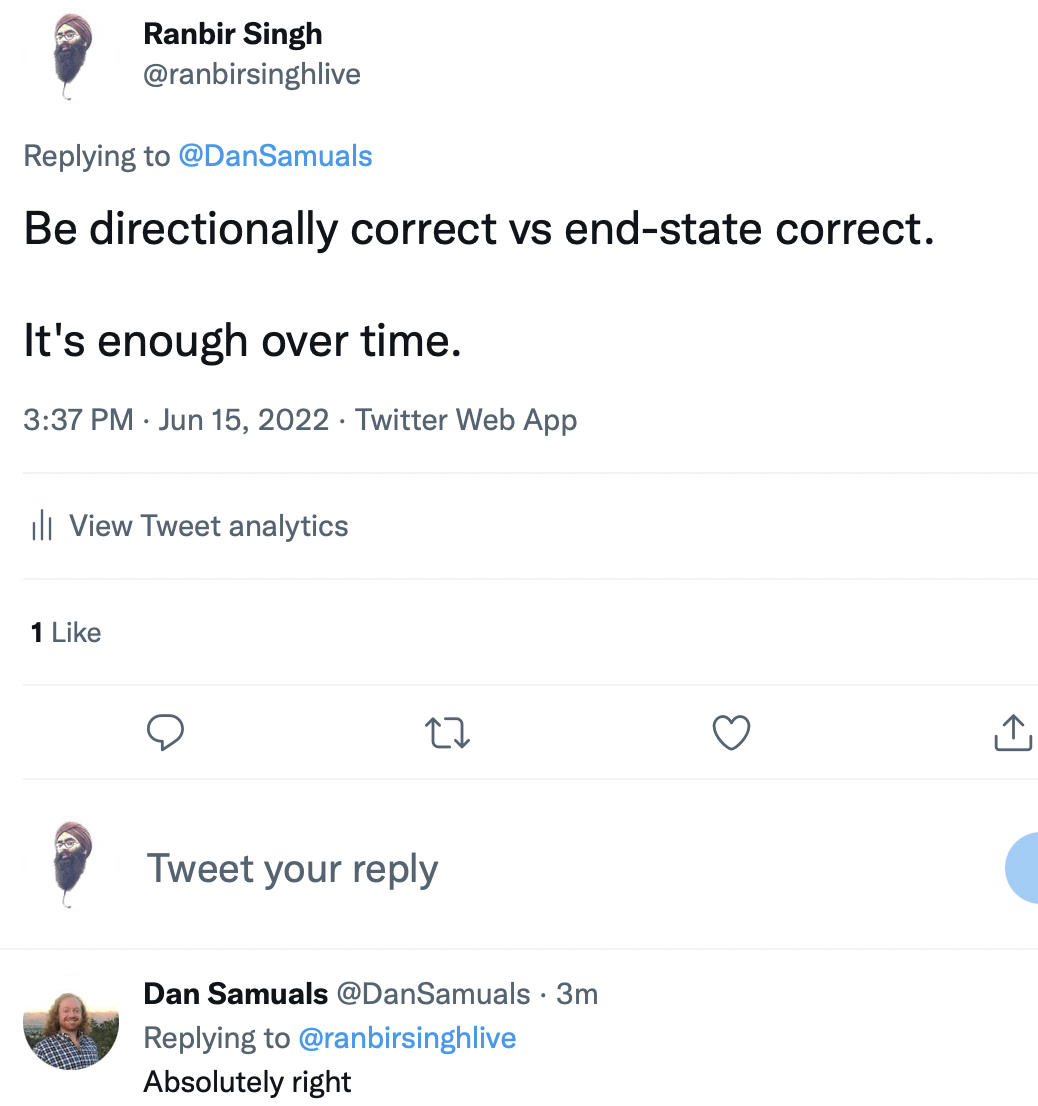This screenshot has height=1106, width=1038.
Task: Retweet using the arrows icon
Action: (448, 733)
